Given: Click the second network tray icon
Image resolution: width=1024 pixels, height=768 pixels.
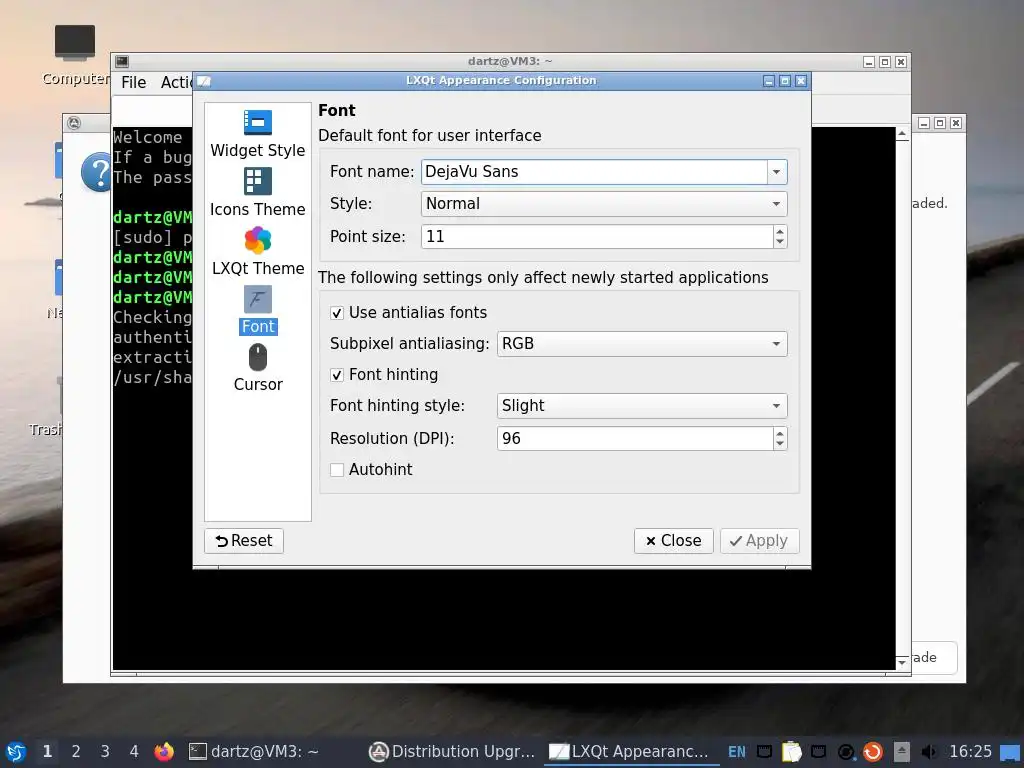Looking at the screenshot, I should click(818, 752).
